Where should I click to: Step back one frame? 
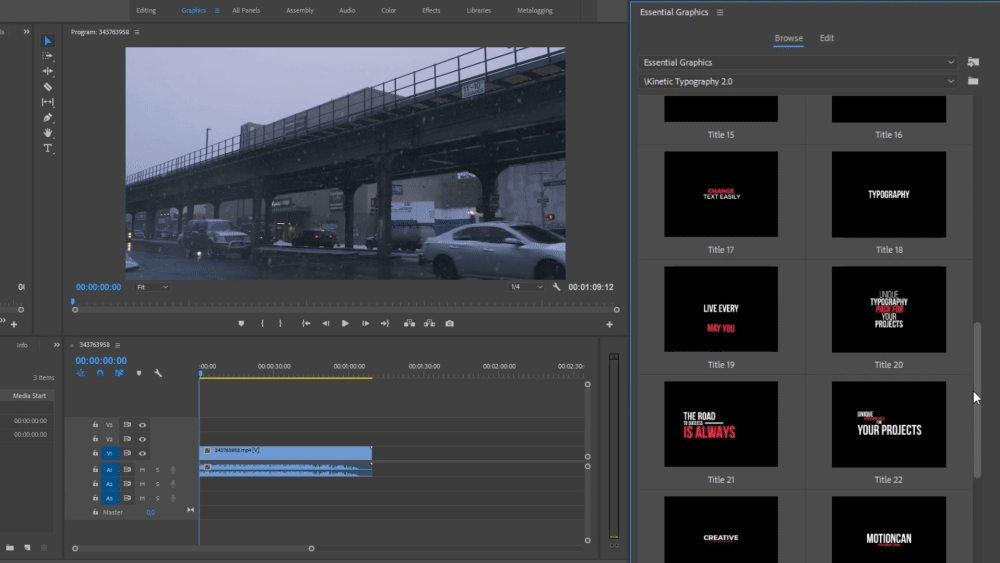tap(326, 324)
